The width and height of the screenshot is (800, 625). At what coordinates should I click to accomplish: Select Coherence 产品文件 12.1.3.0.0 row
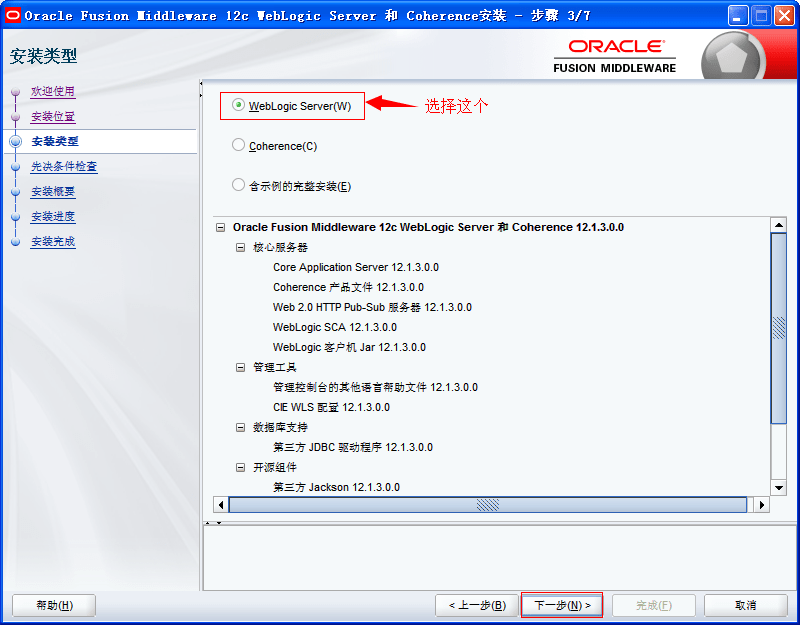(348, 287)
